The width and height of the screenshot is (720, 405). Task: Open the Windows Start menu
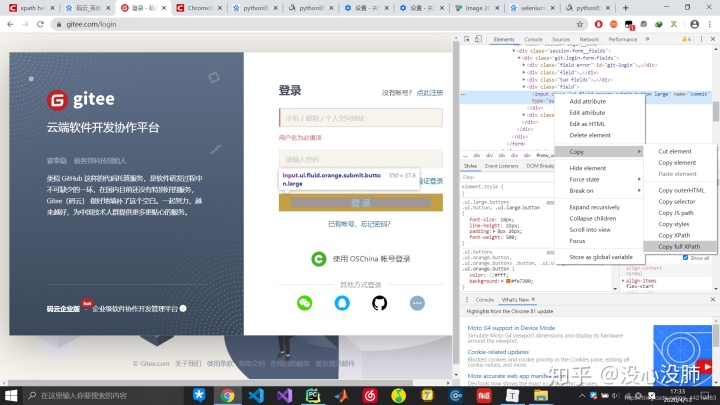click(x=11, y=395)
